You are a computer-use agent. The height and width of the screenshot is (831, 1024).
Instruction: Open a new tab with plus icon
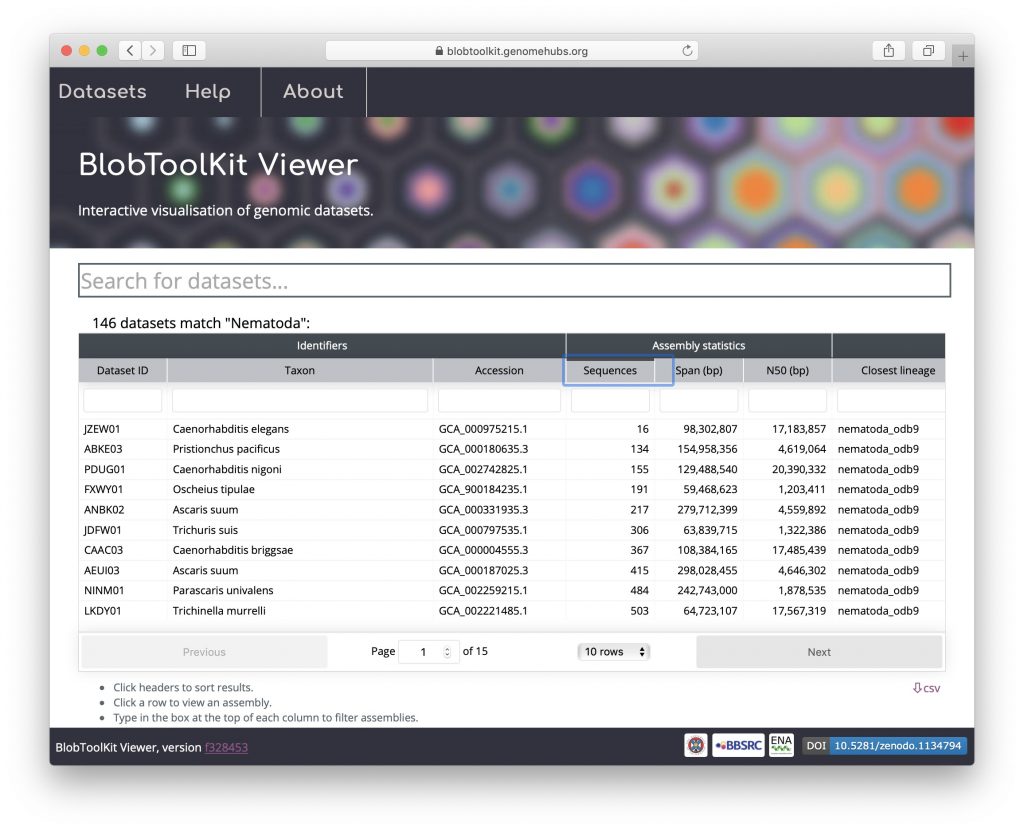[x=963, y=56]
